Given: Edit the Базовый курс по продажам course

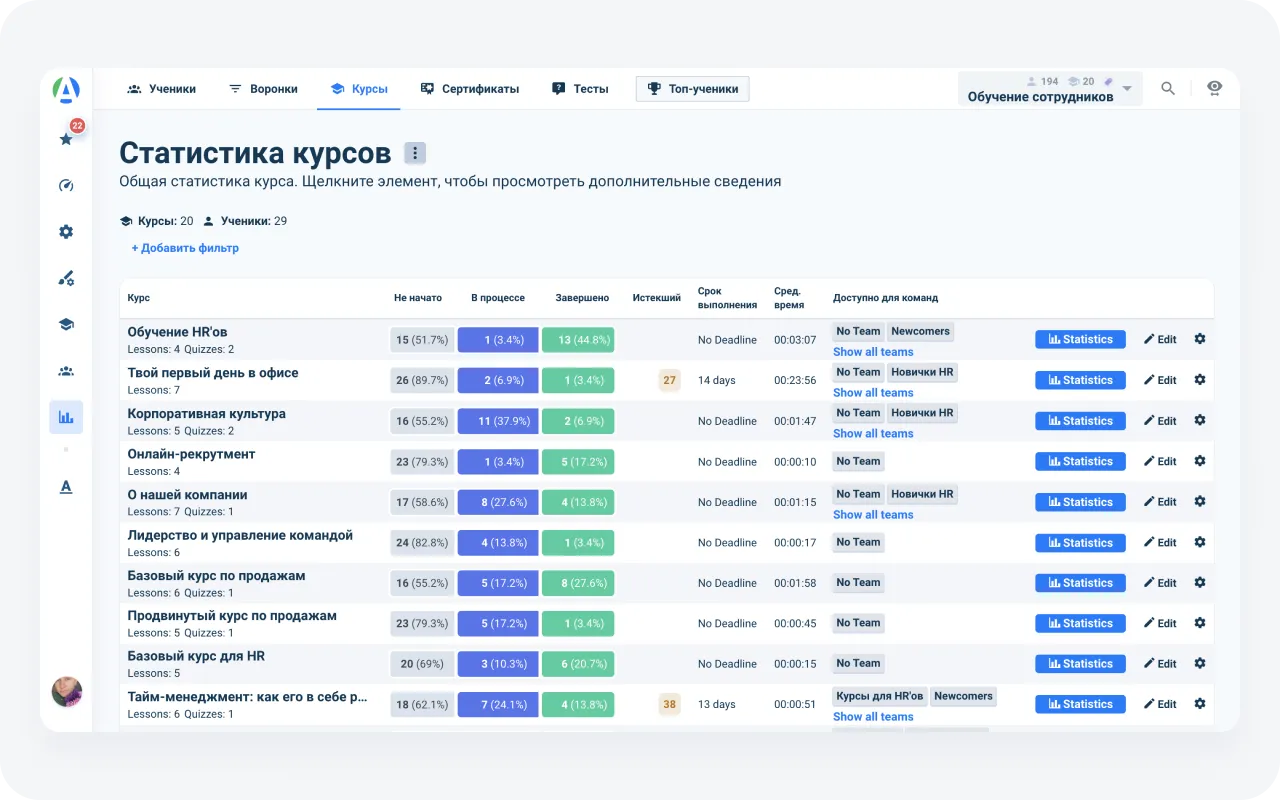Looking at the screenshot, I should (x=1160, y=583).
